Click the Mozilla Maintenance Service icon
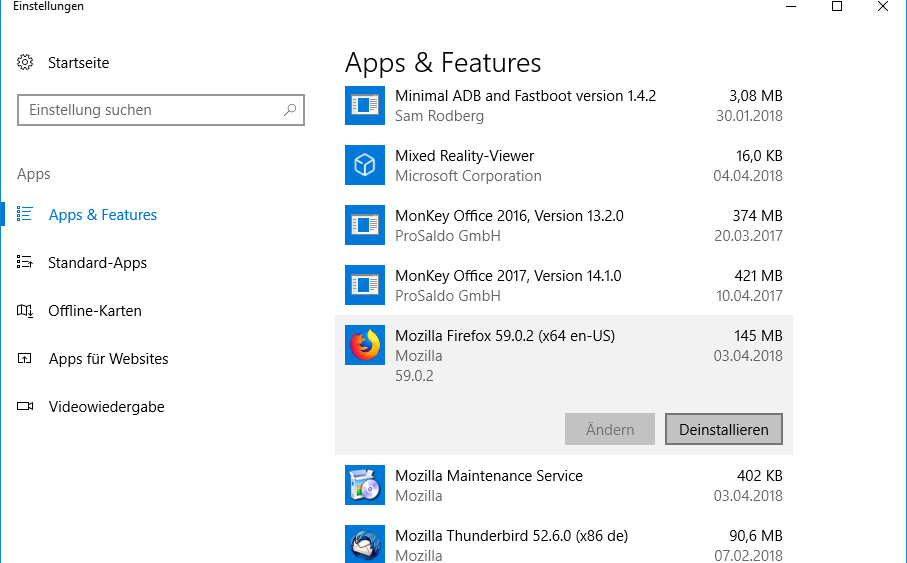 [x=365, y=485]
